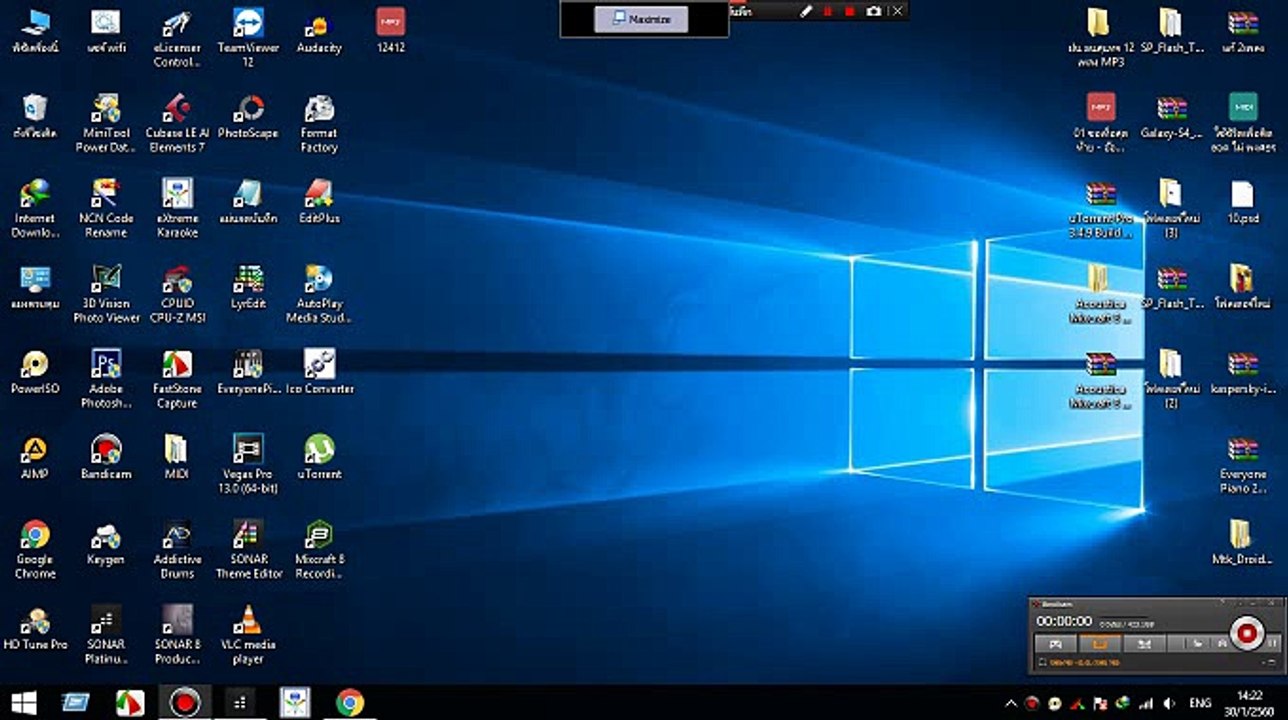
Task: Select the SONAR Theme Editor icon
Action: point(248,549)
